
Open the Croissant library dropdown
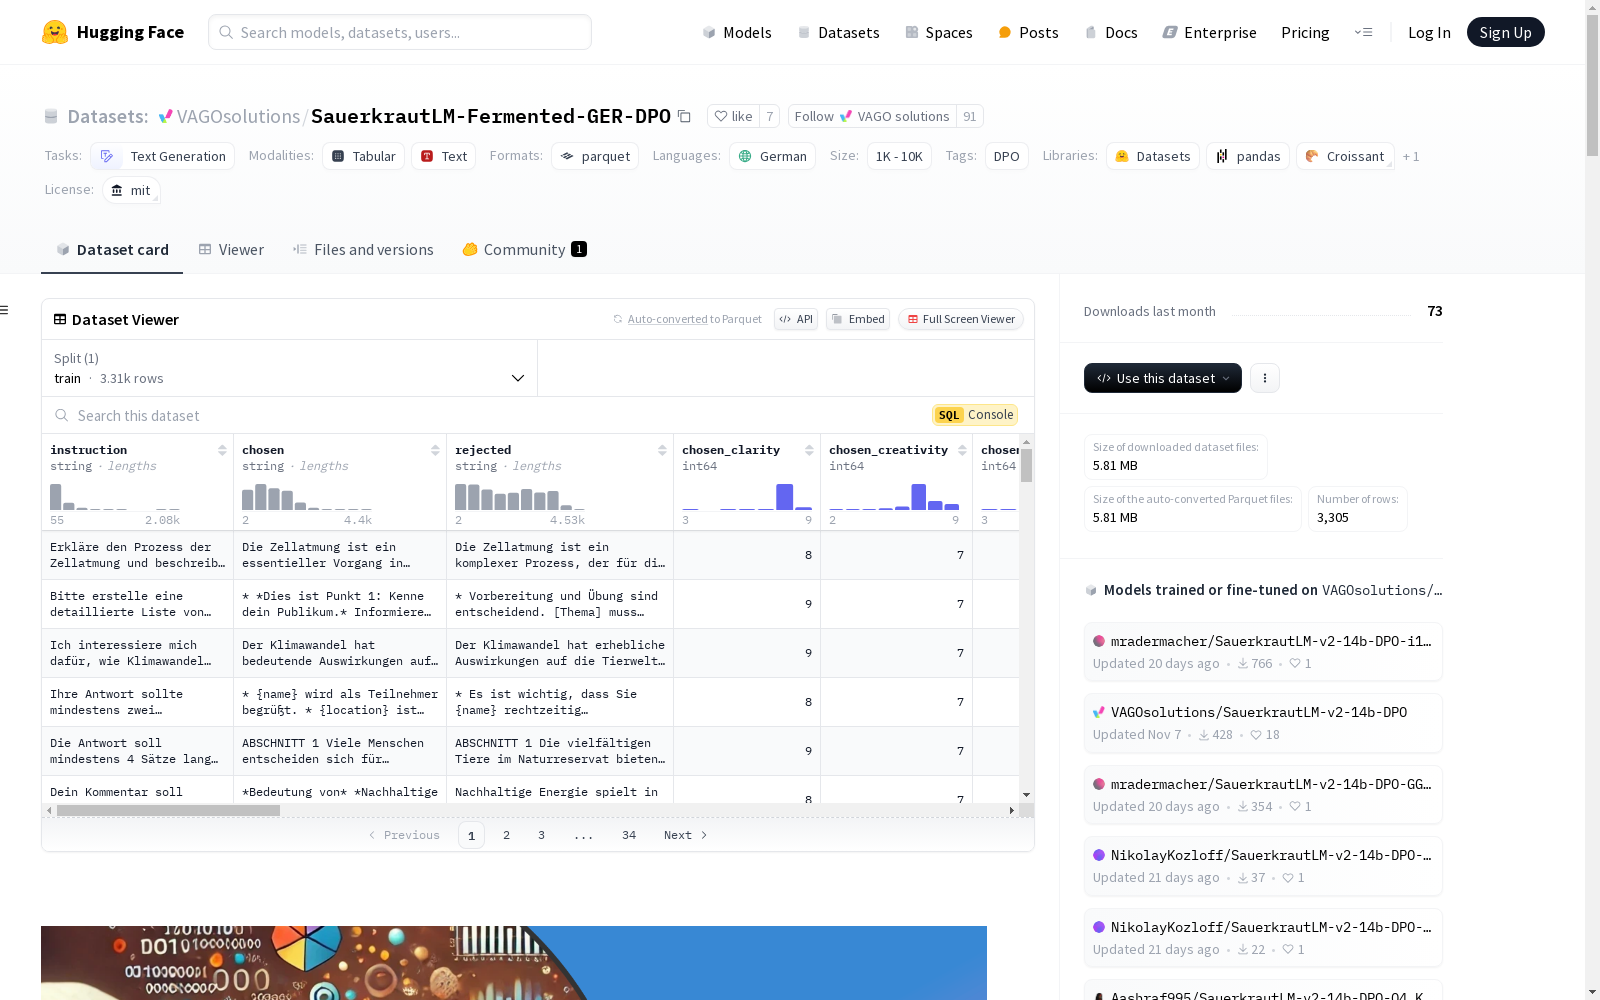(x=1345, y=156)
